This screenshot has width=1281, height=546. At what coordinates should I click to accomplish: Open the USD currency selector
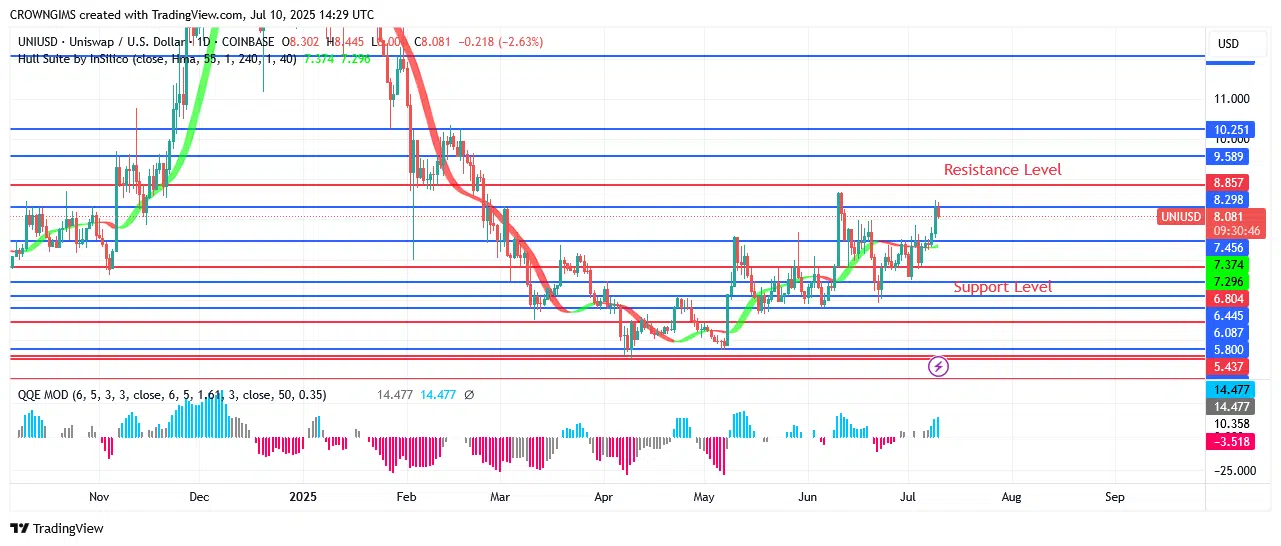(1228, 44)
